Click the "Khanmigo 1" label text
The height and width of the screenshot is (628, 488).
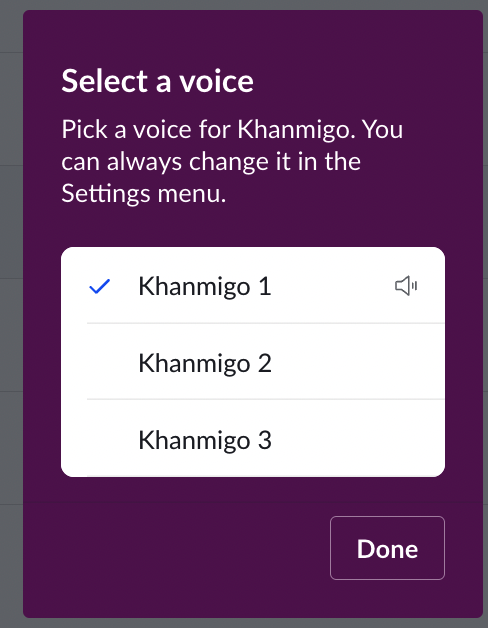[205, 286]
